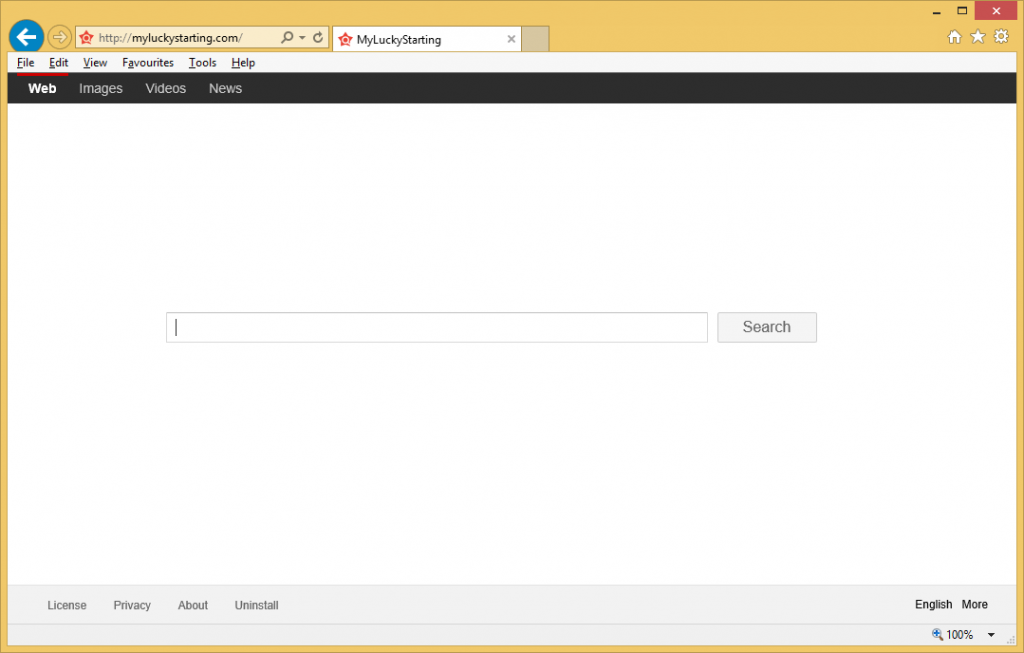This screenshot has height=653, width=1024.
Task: Open the browser settings gear icon
Action: pyautogui.click(x=1000, y=37)
